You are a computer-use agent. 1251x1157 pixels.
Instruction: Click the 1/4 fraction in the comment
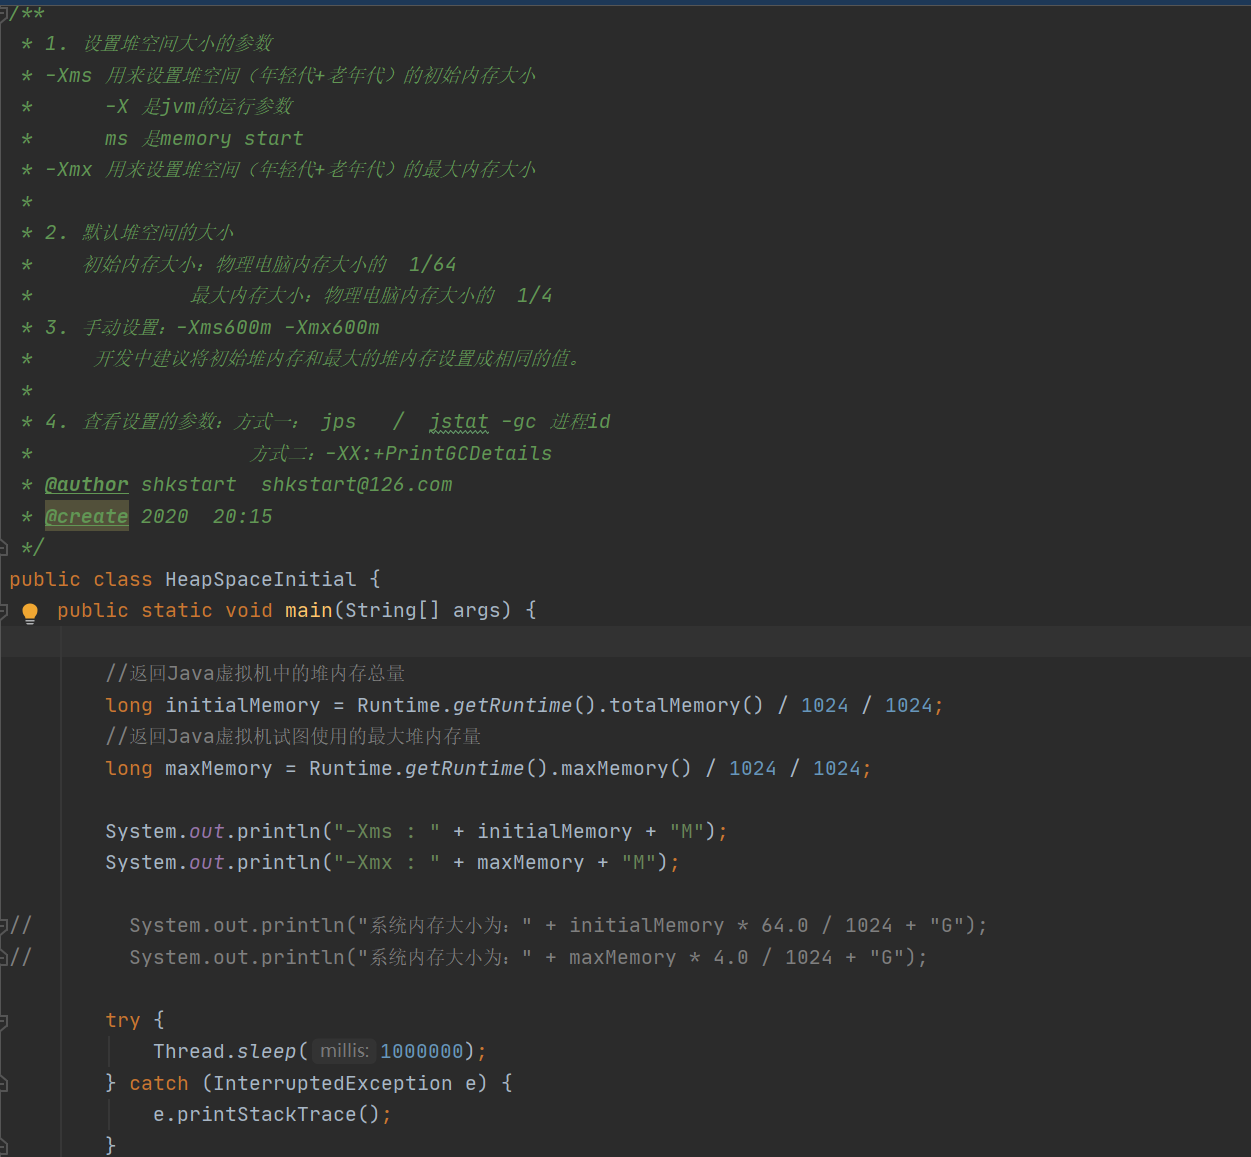535,295
